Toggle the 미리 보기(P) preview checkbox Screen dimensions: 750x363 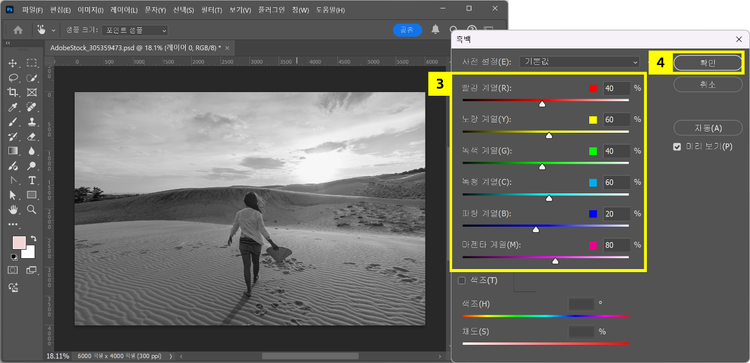[677, 147]
